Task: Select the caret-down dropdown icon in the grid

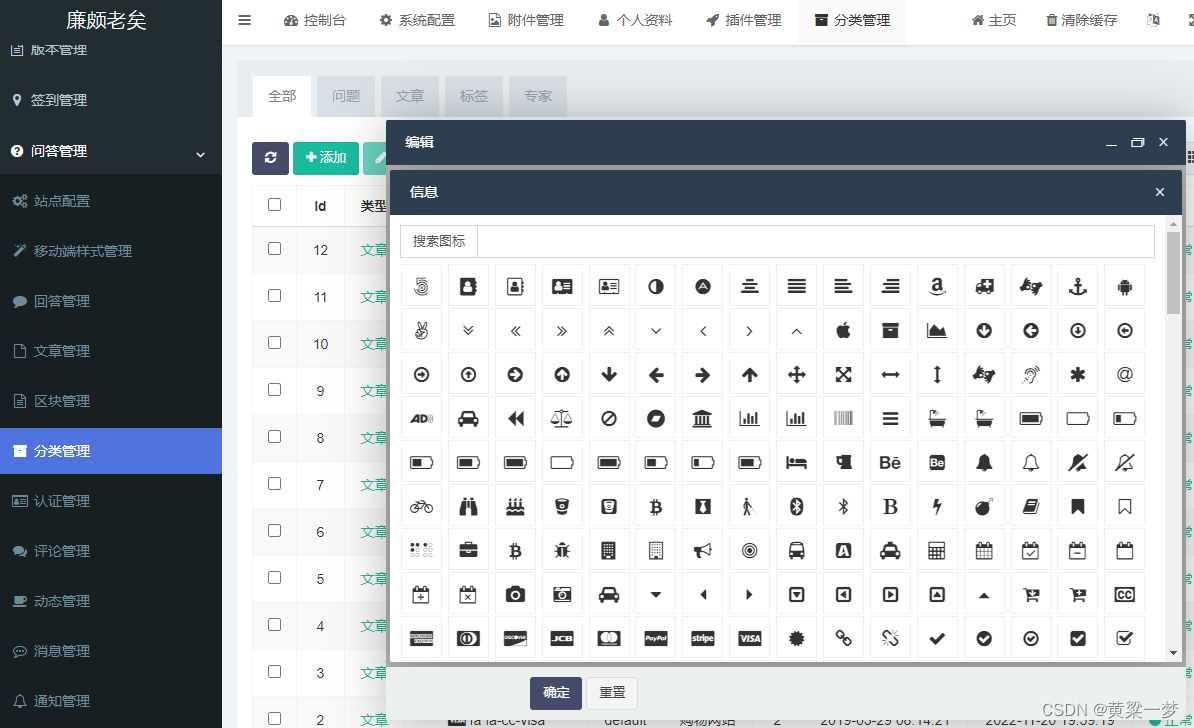Action: [x=655, y=593]
